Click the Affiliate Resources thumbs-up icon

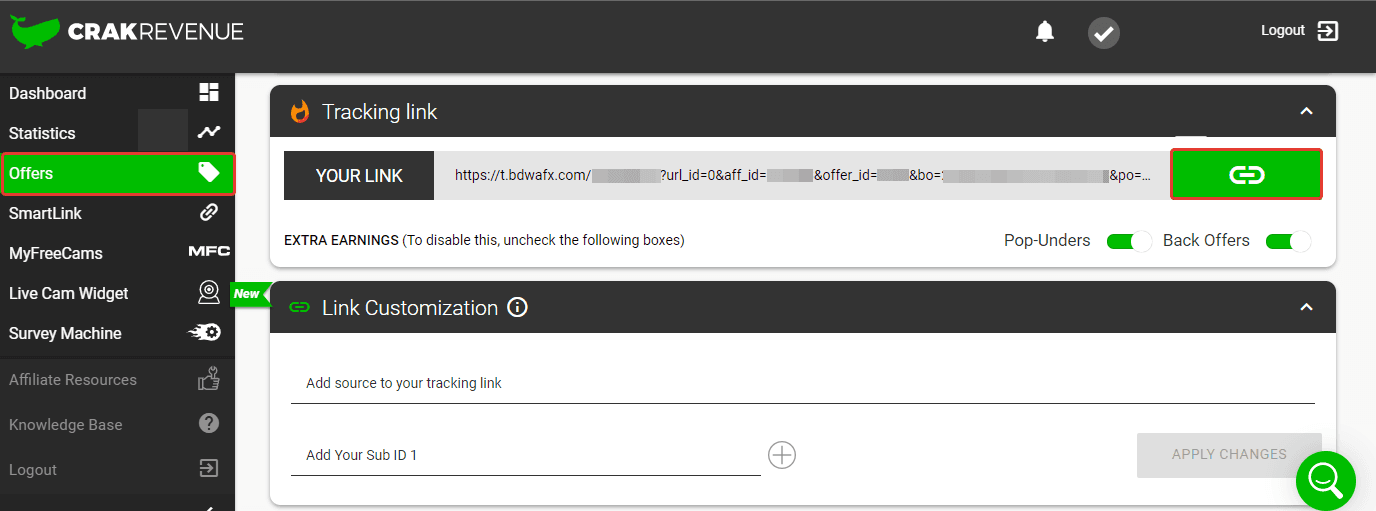click(x=208, y=378)
